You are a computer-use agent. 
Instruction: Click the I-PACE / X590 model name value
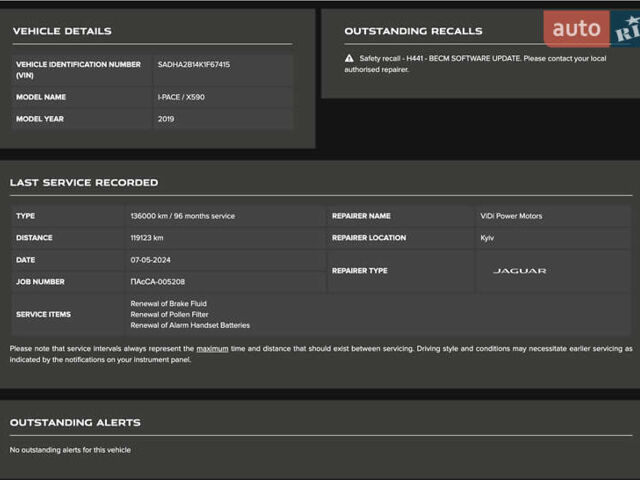[181, 97]
